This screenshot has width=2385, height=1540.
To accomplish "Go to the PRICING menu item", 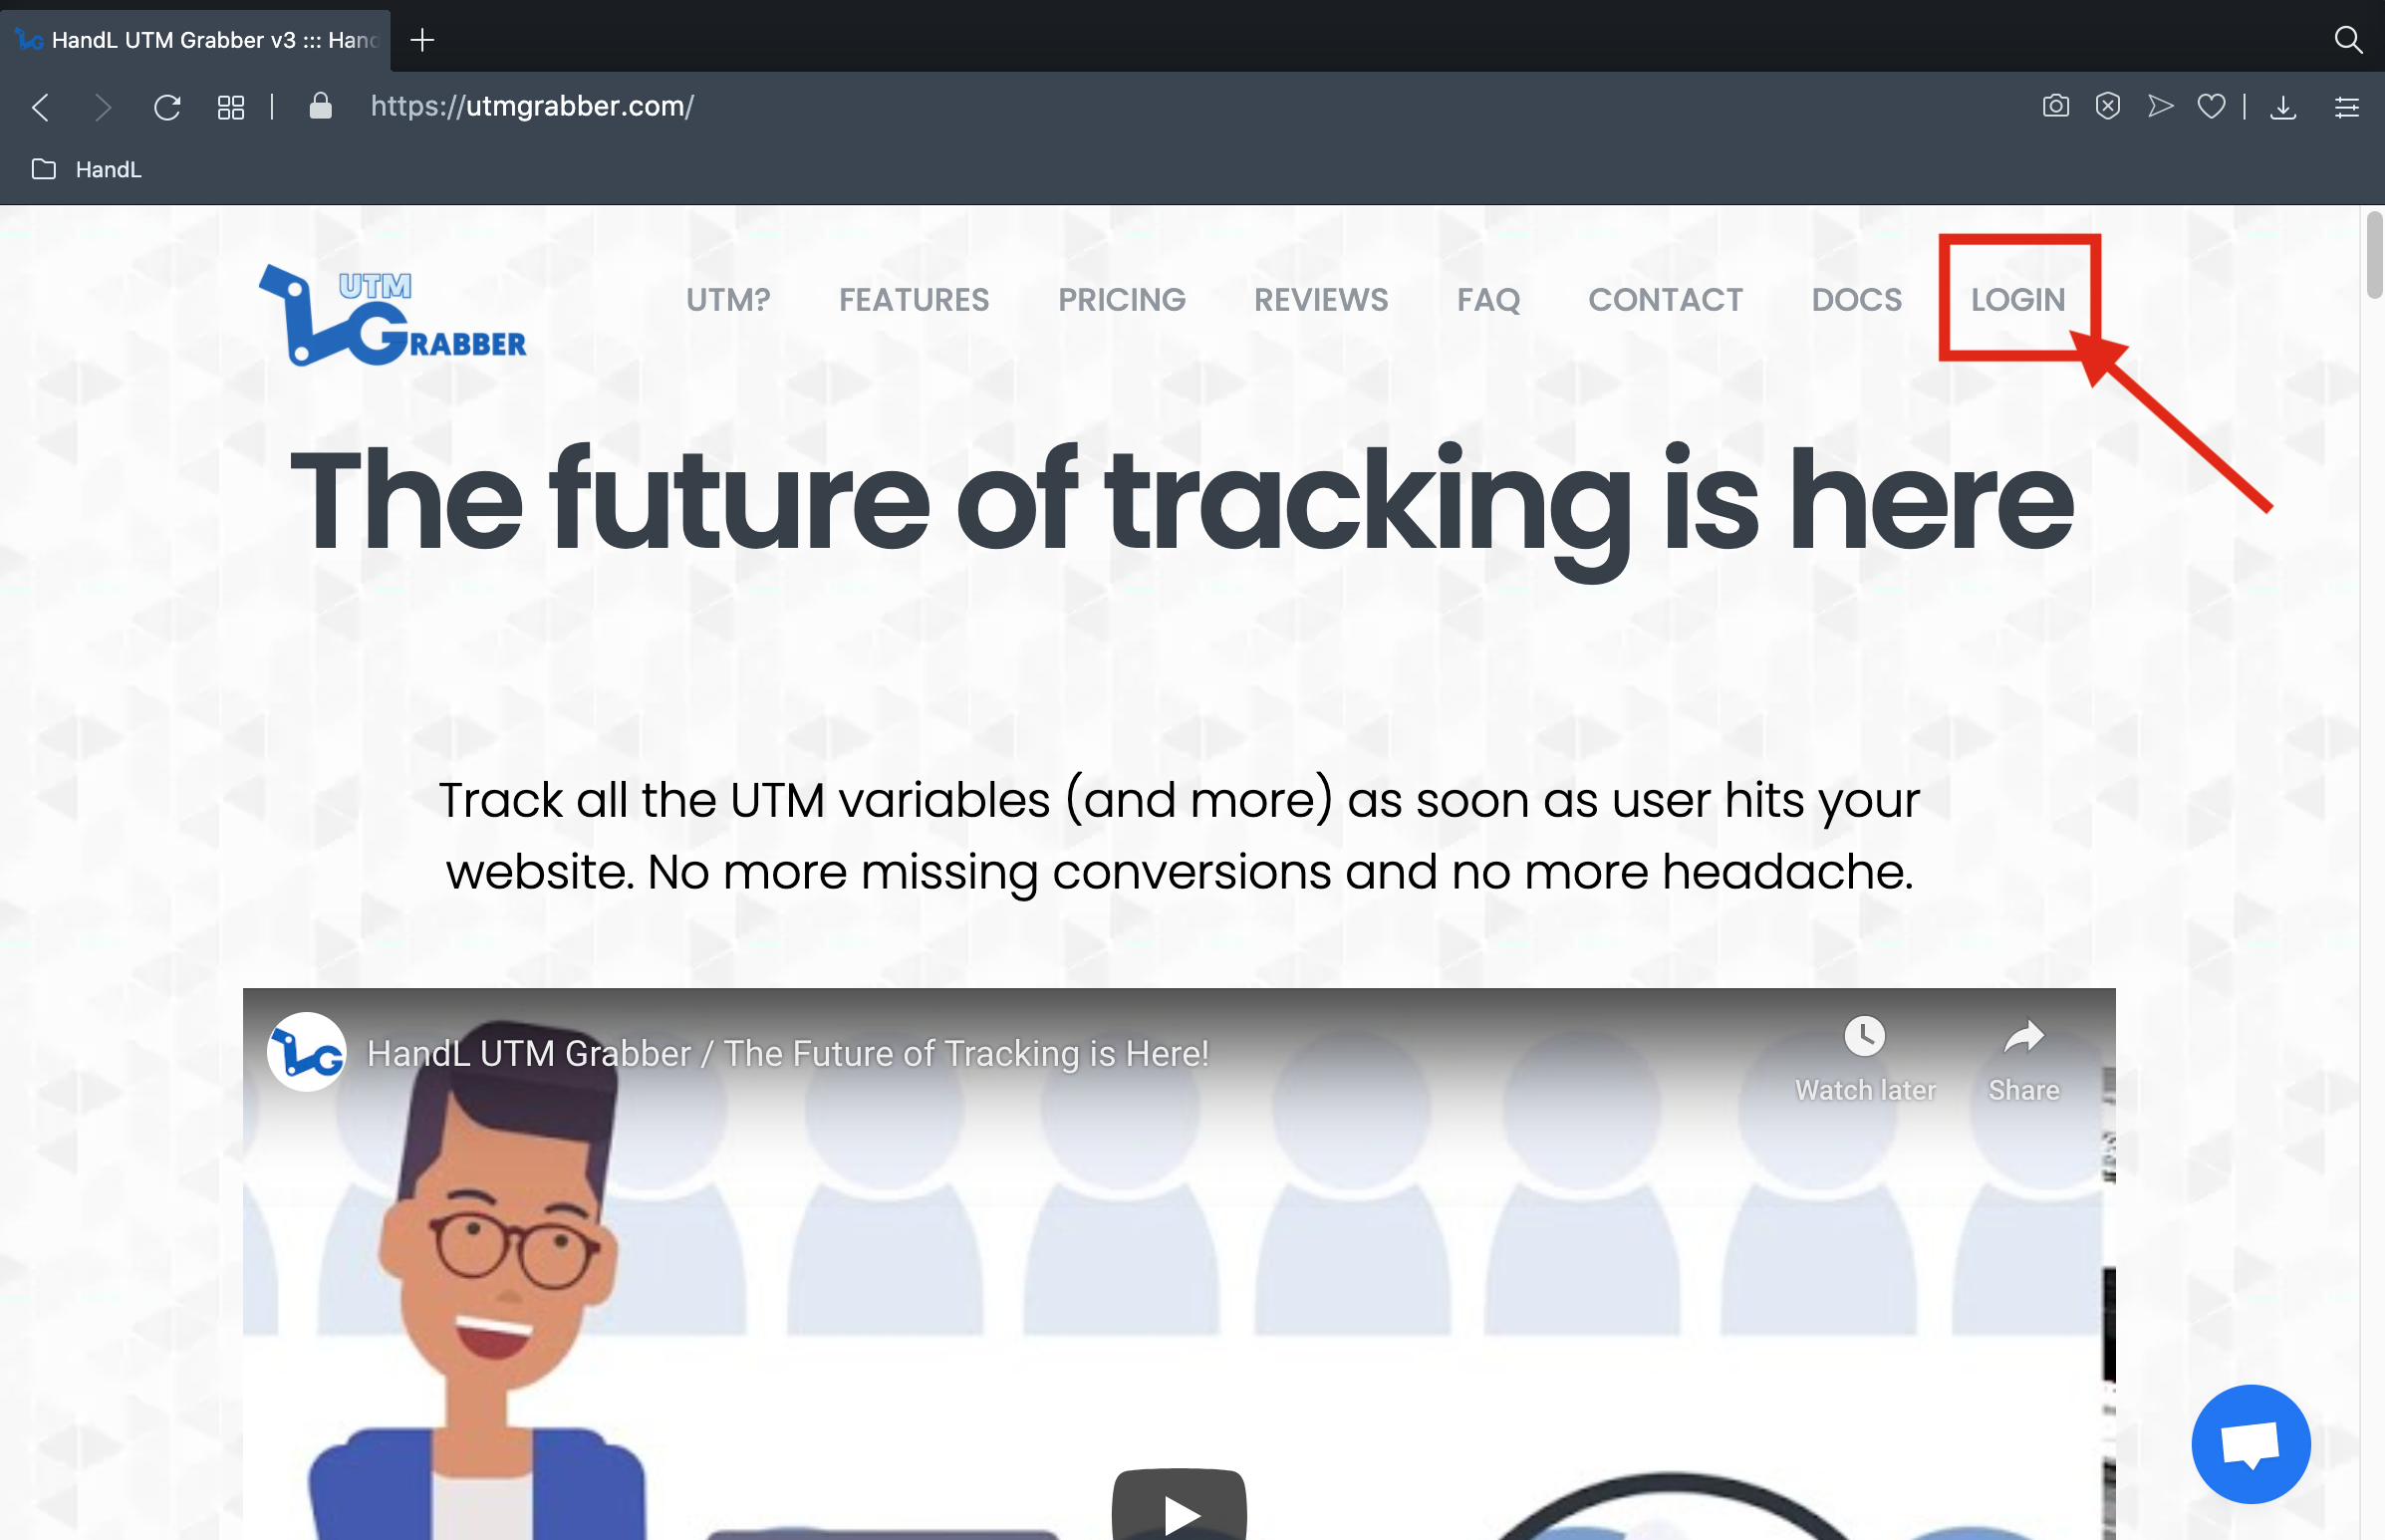I will coord(1121,299).
